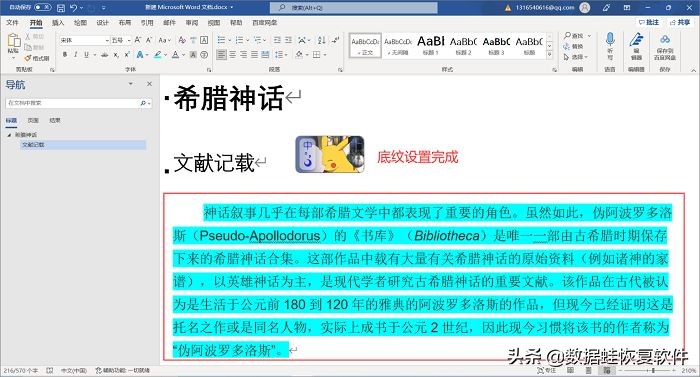Click the search box in title bar
This screenshot has height=377, width=700.
[354, 8]
